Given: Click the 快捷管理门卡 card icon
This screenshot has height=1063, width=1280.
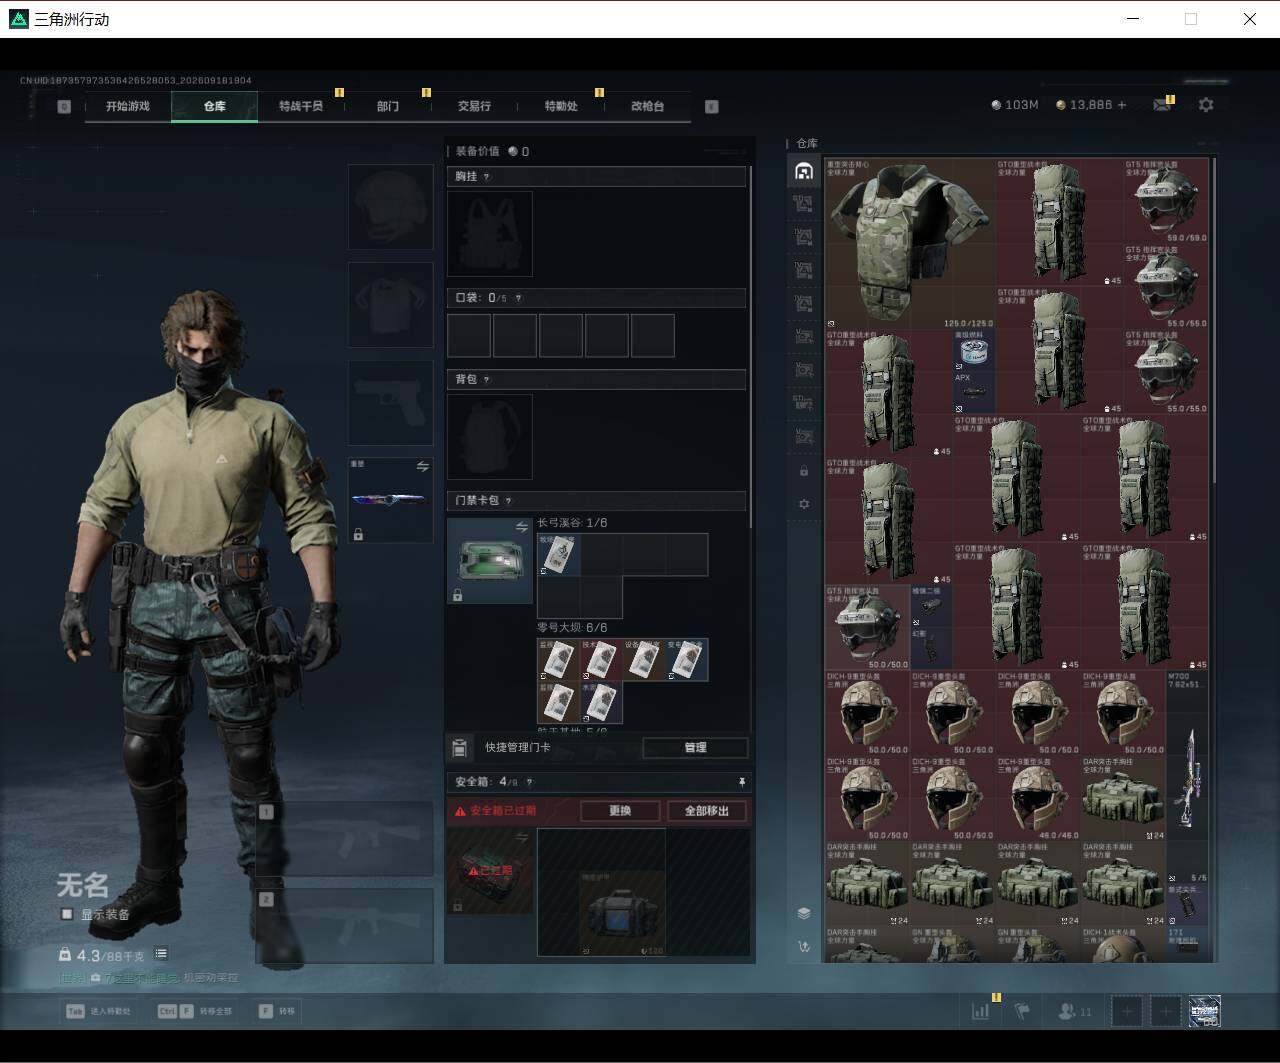Looking at the screenshot, I should click(x=460, y=747).
